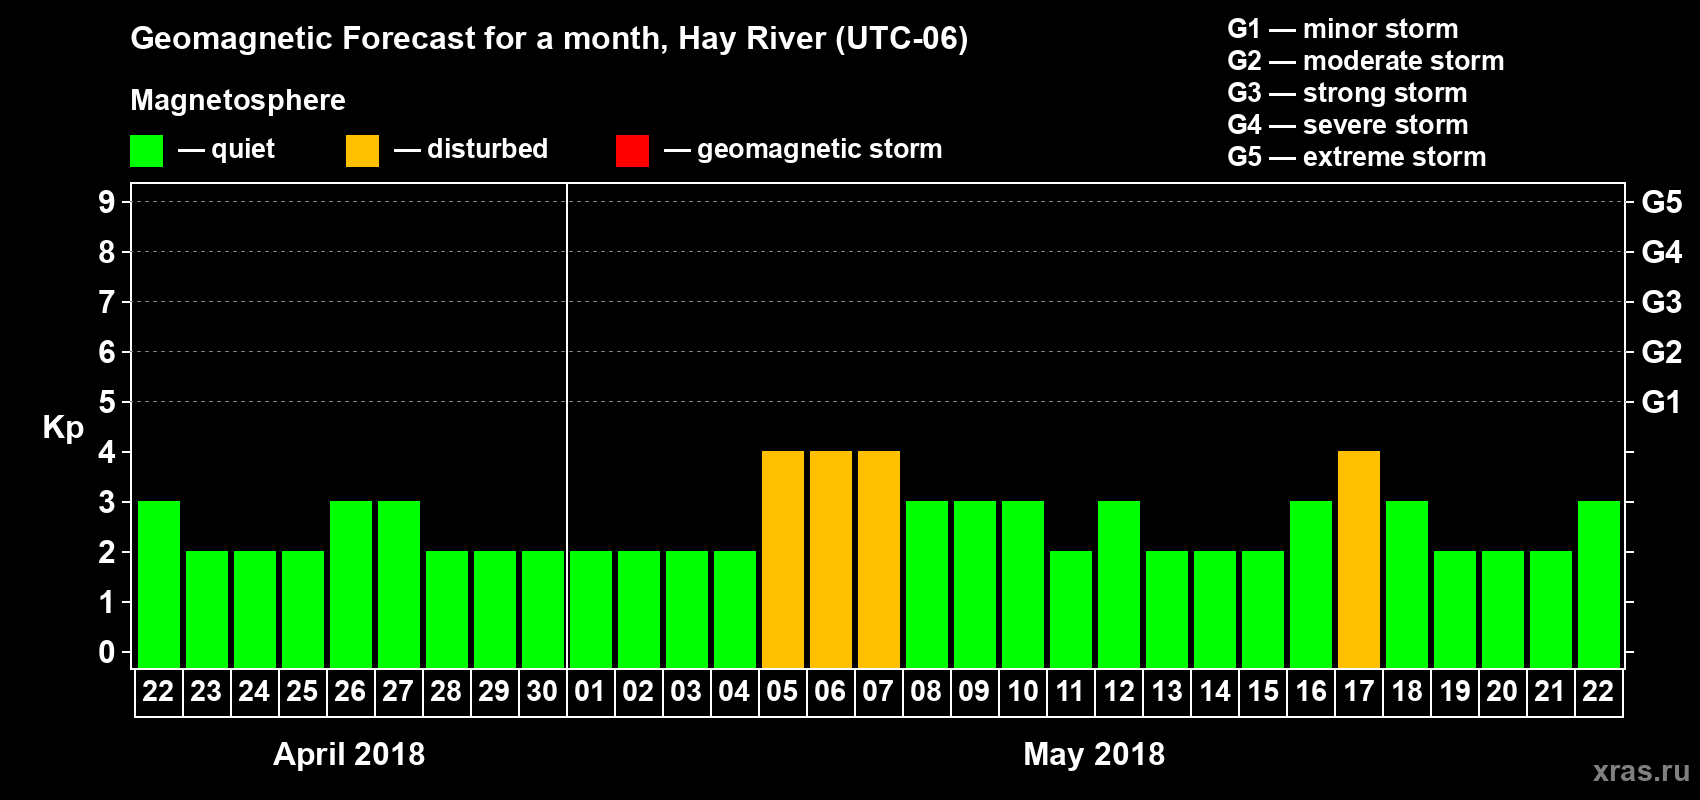Click the orange bar for May 05
The height and width of the screenshot is (800, 1700).
point(783,559)
